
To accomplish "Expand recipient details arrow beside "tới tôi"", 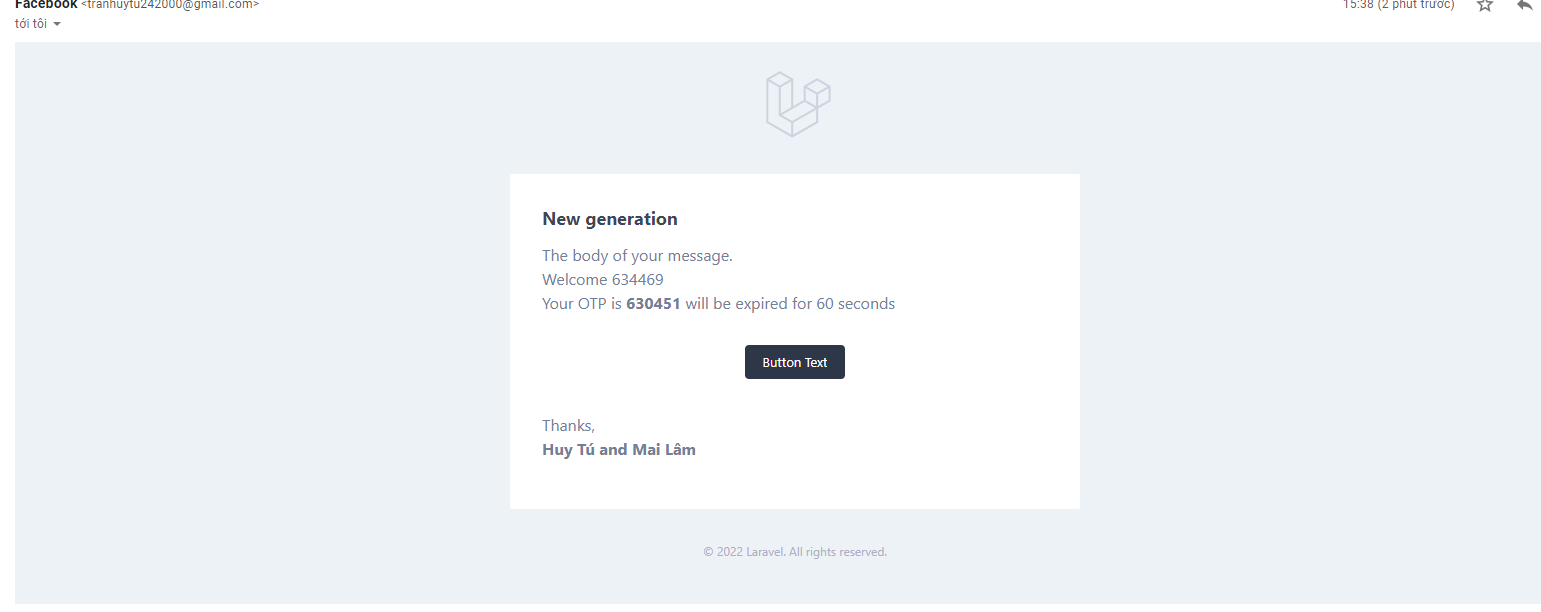I will tap(57, 24).
